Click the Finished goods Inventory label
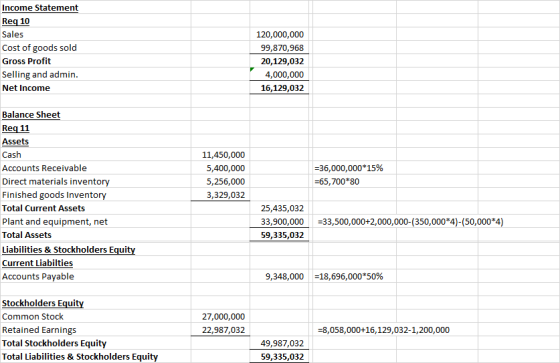The width and height of the screenshot is (560, 363). pyautogui.click(x=54, y=195)
